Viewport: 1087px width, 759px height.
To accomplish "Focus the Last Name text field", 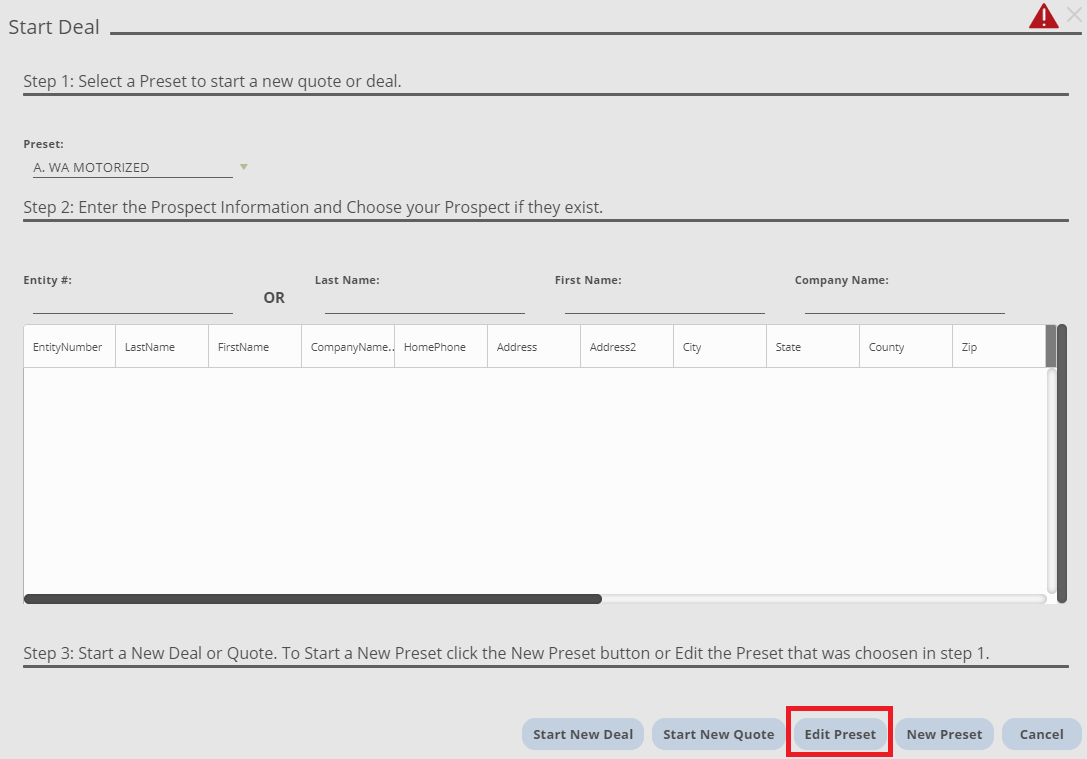I will (424, 301).
